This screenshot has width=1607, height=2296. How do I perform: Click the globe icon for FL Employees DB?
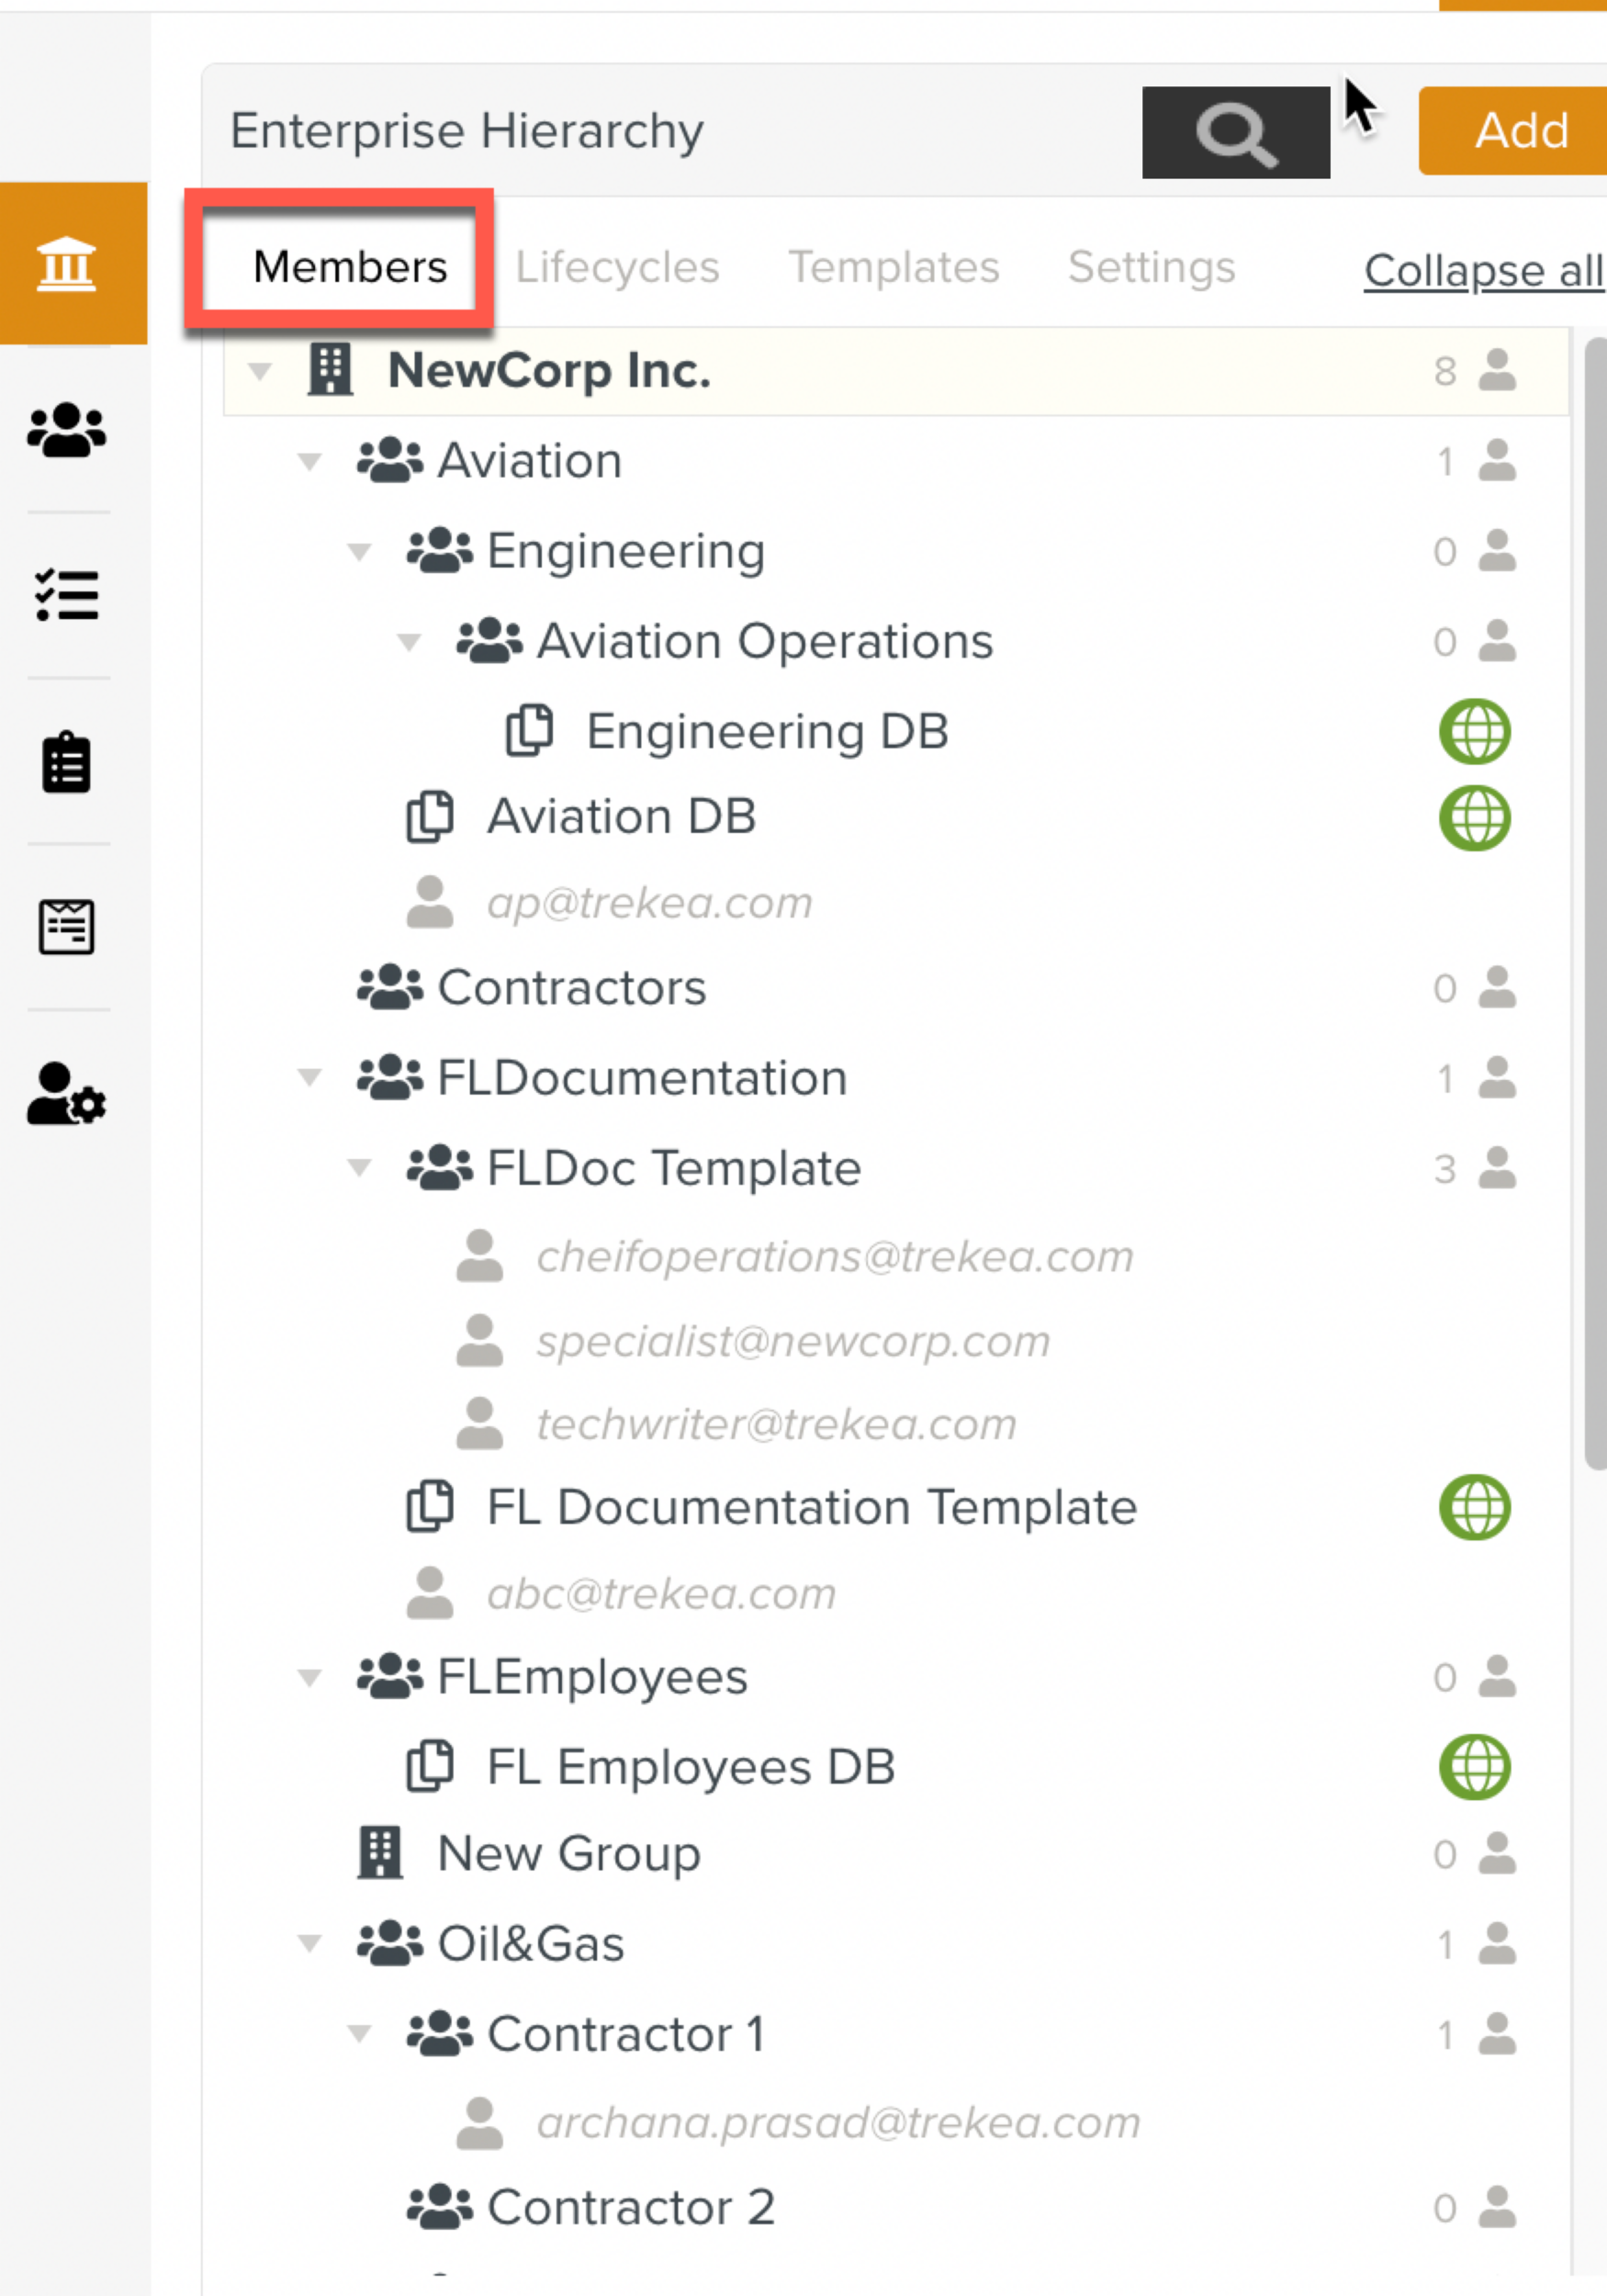click(x=1474, y=1767)
